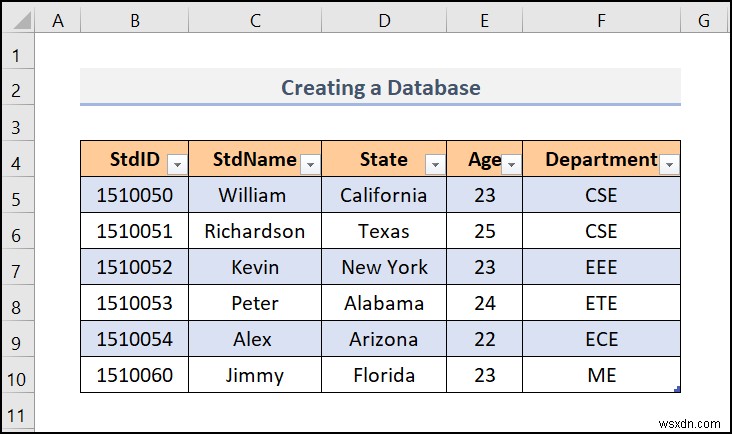Viewport: 732px width, 434px height.
Task: Select the cell containing William
Action: click(x=252, y=196)
